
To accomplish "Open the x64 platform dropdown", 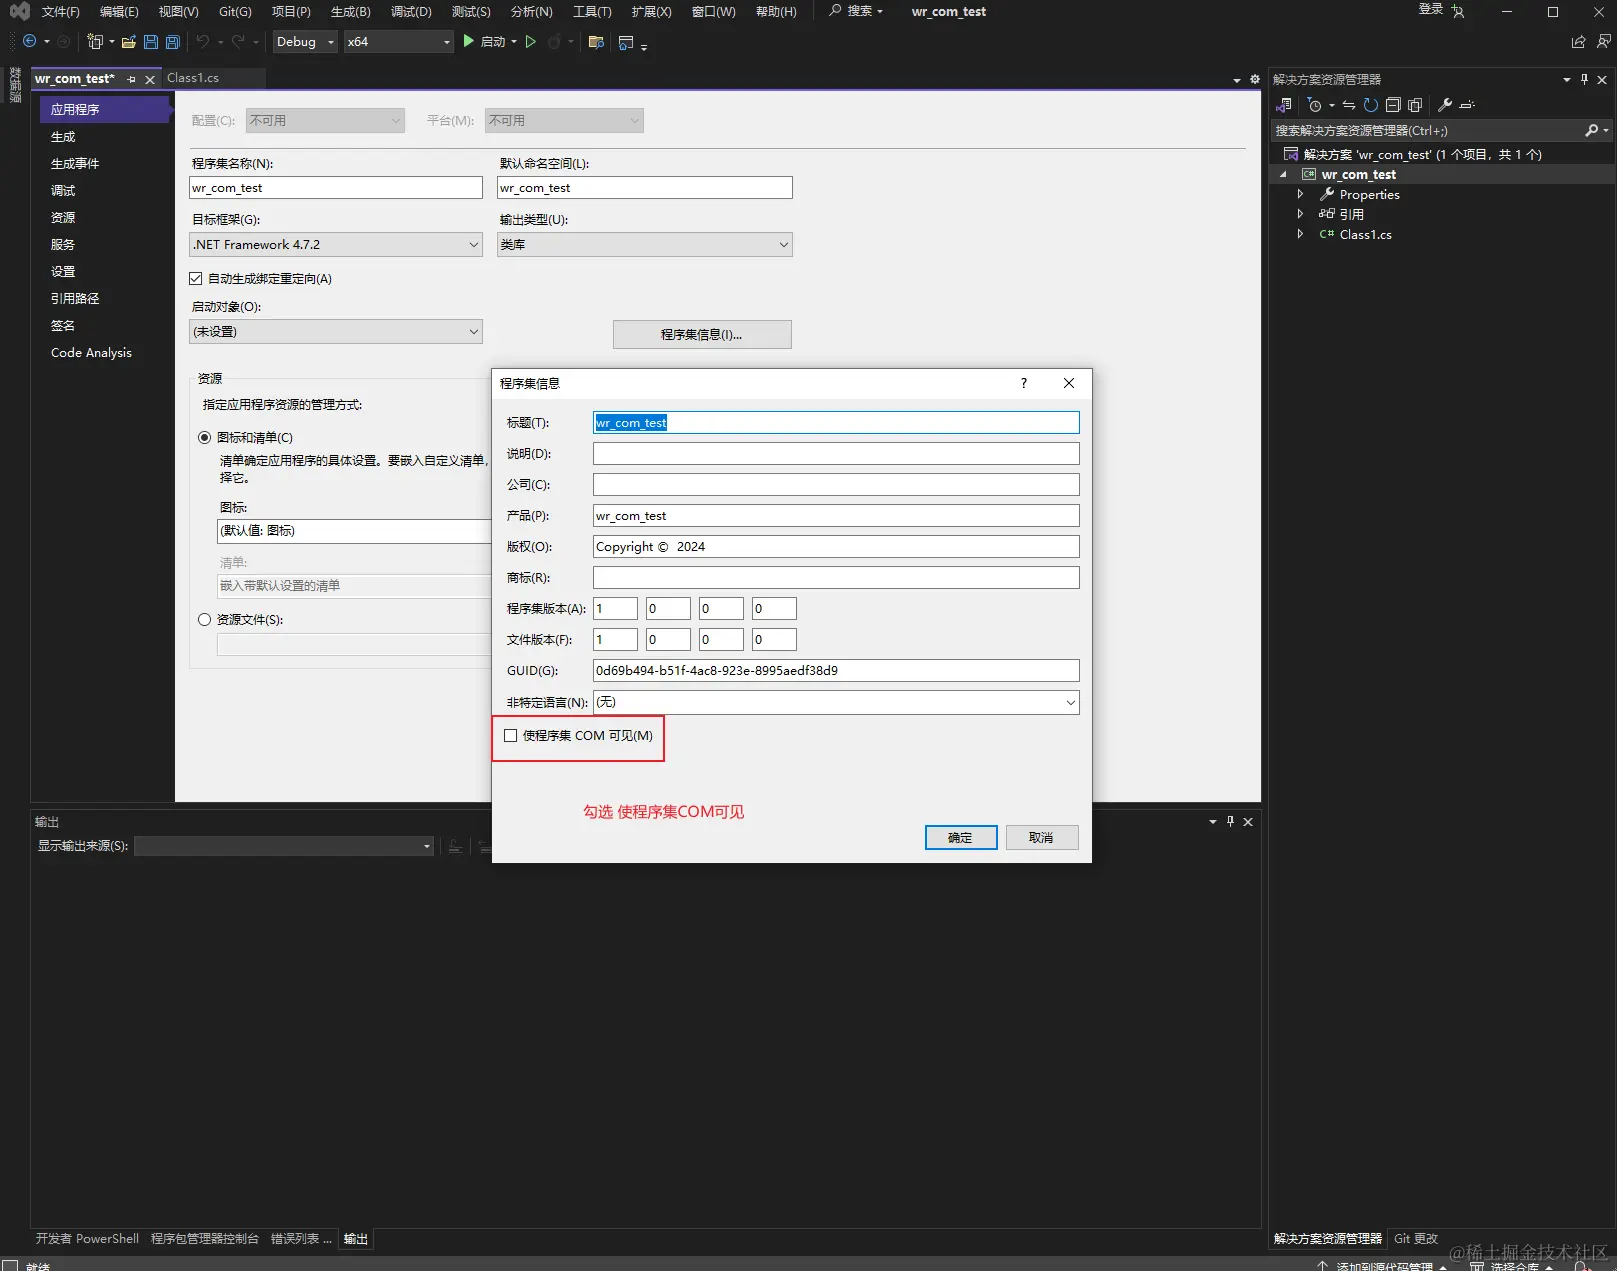I will tap(398, 42).
